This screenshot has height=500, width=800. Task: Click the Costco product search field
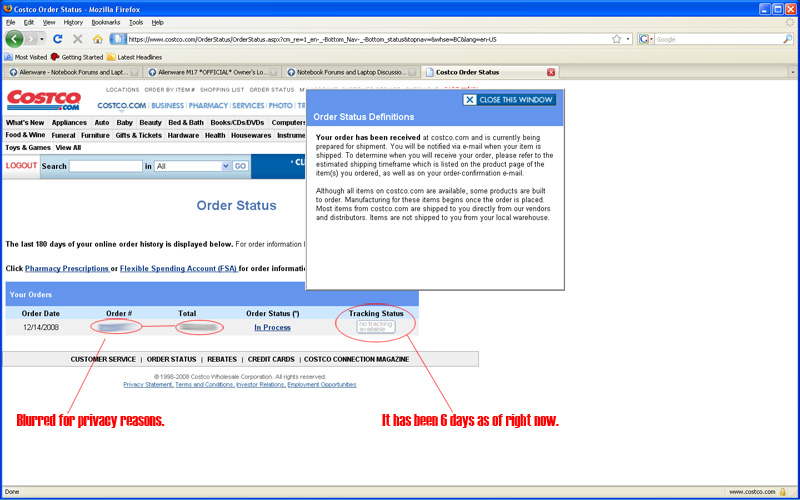[x=106, y=166]
